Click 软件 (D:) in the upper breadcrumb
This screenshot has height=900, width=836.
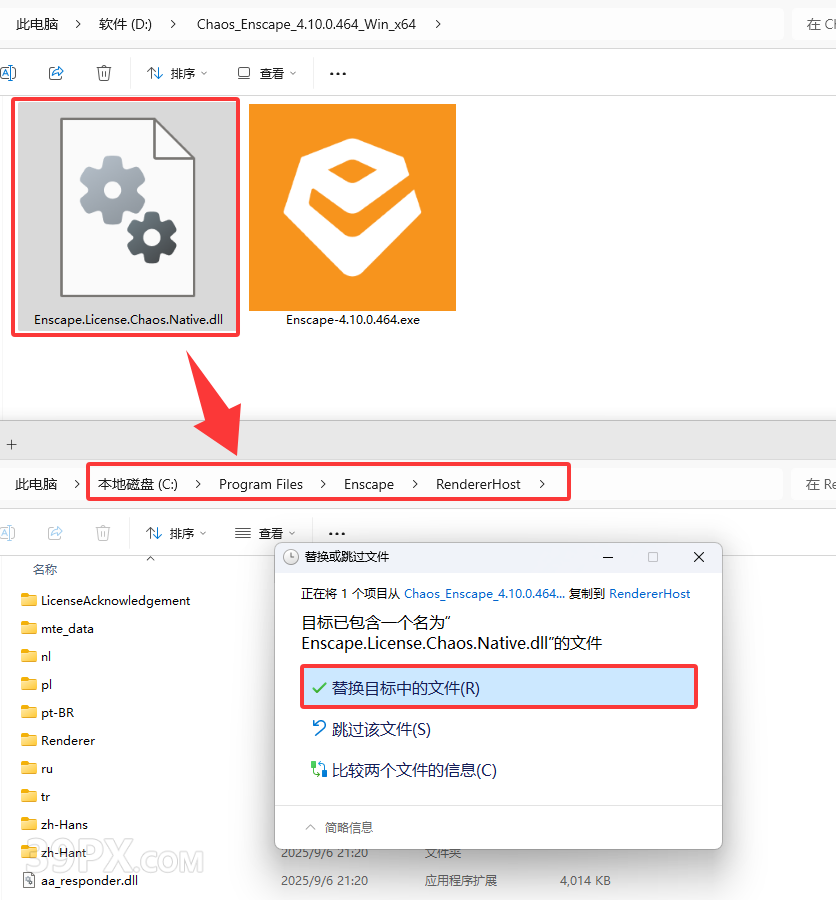click(125, 24)
